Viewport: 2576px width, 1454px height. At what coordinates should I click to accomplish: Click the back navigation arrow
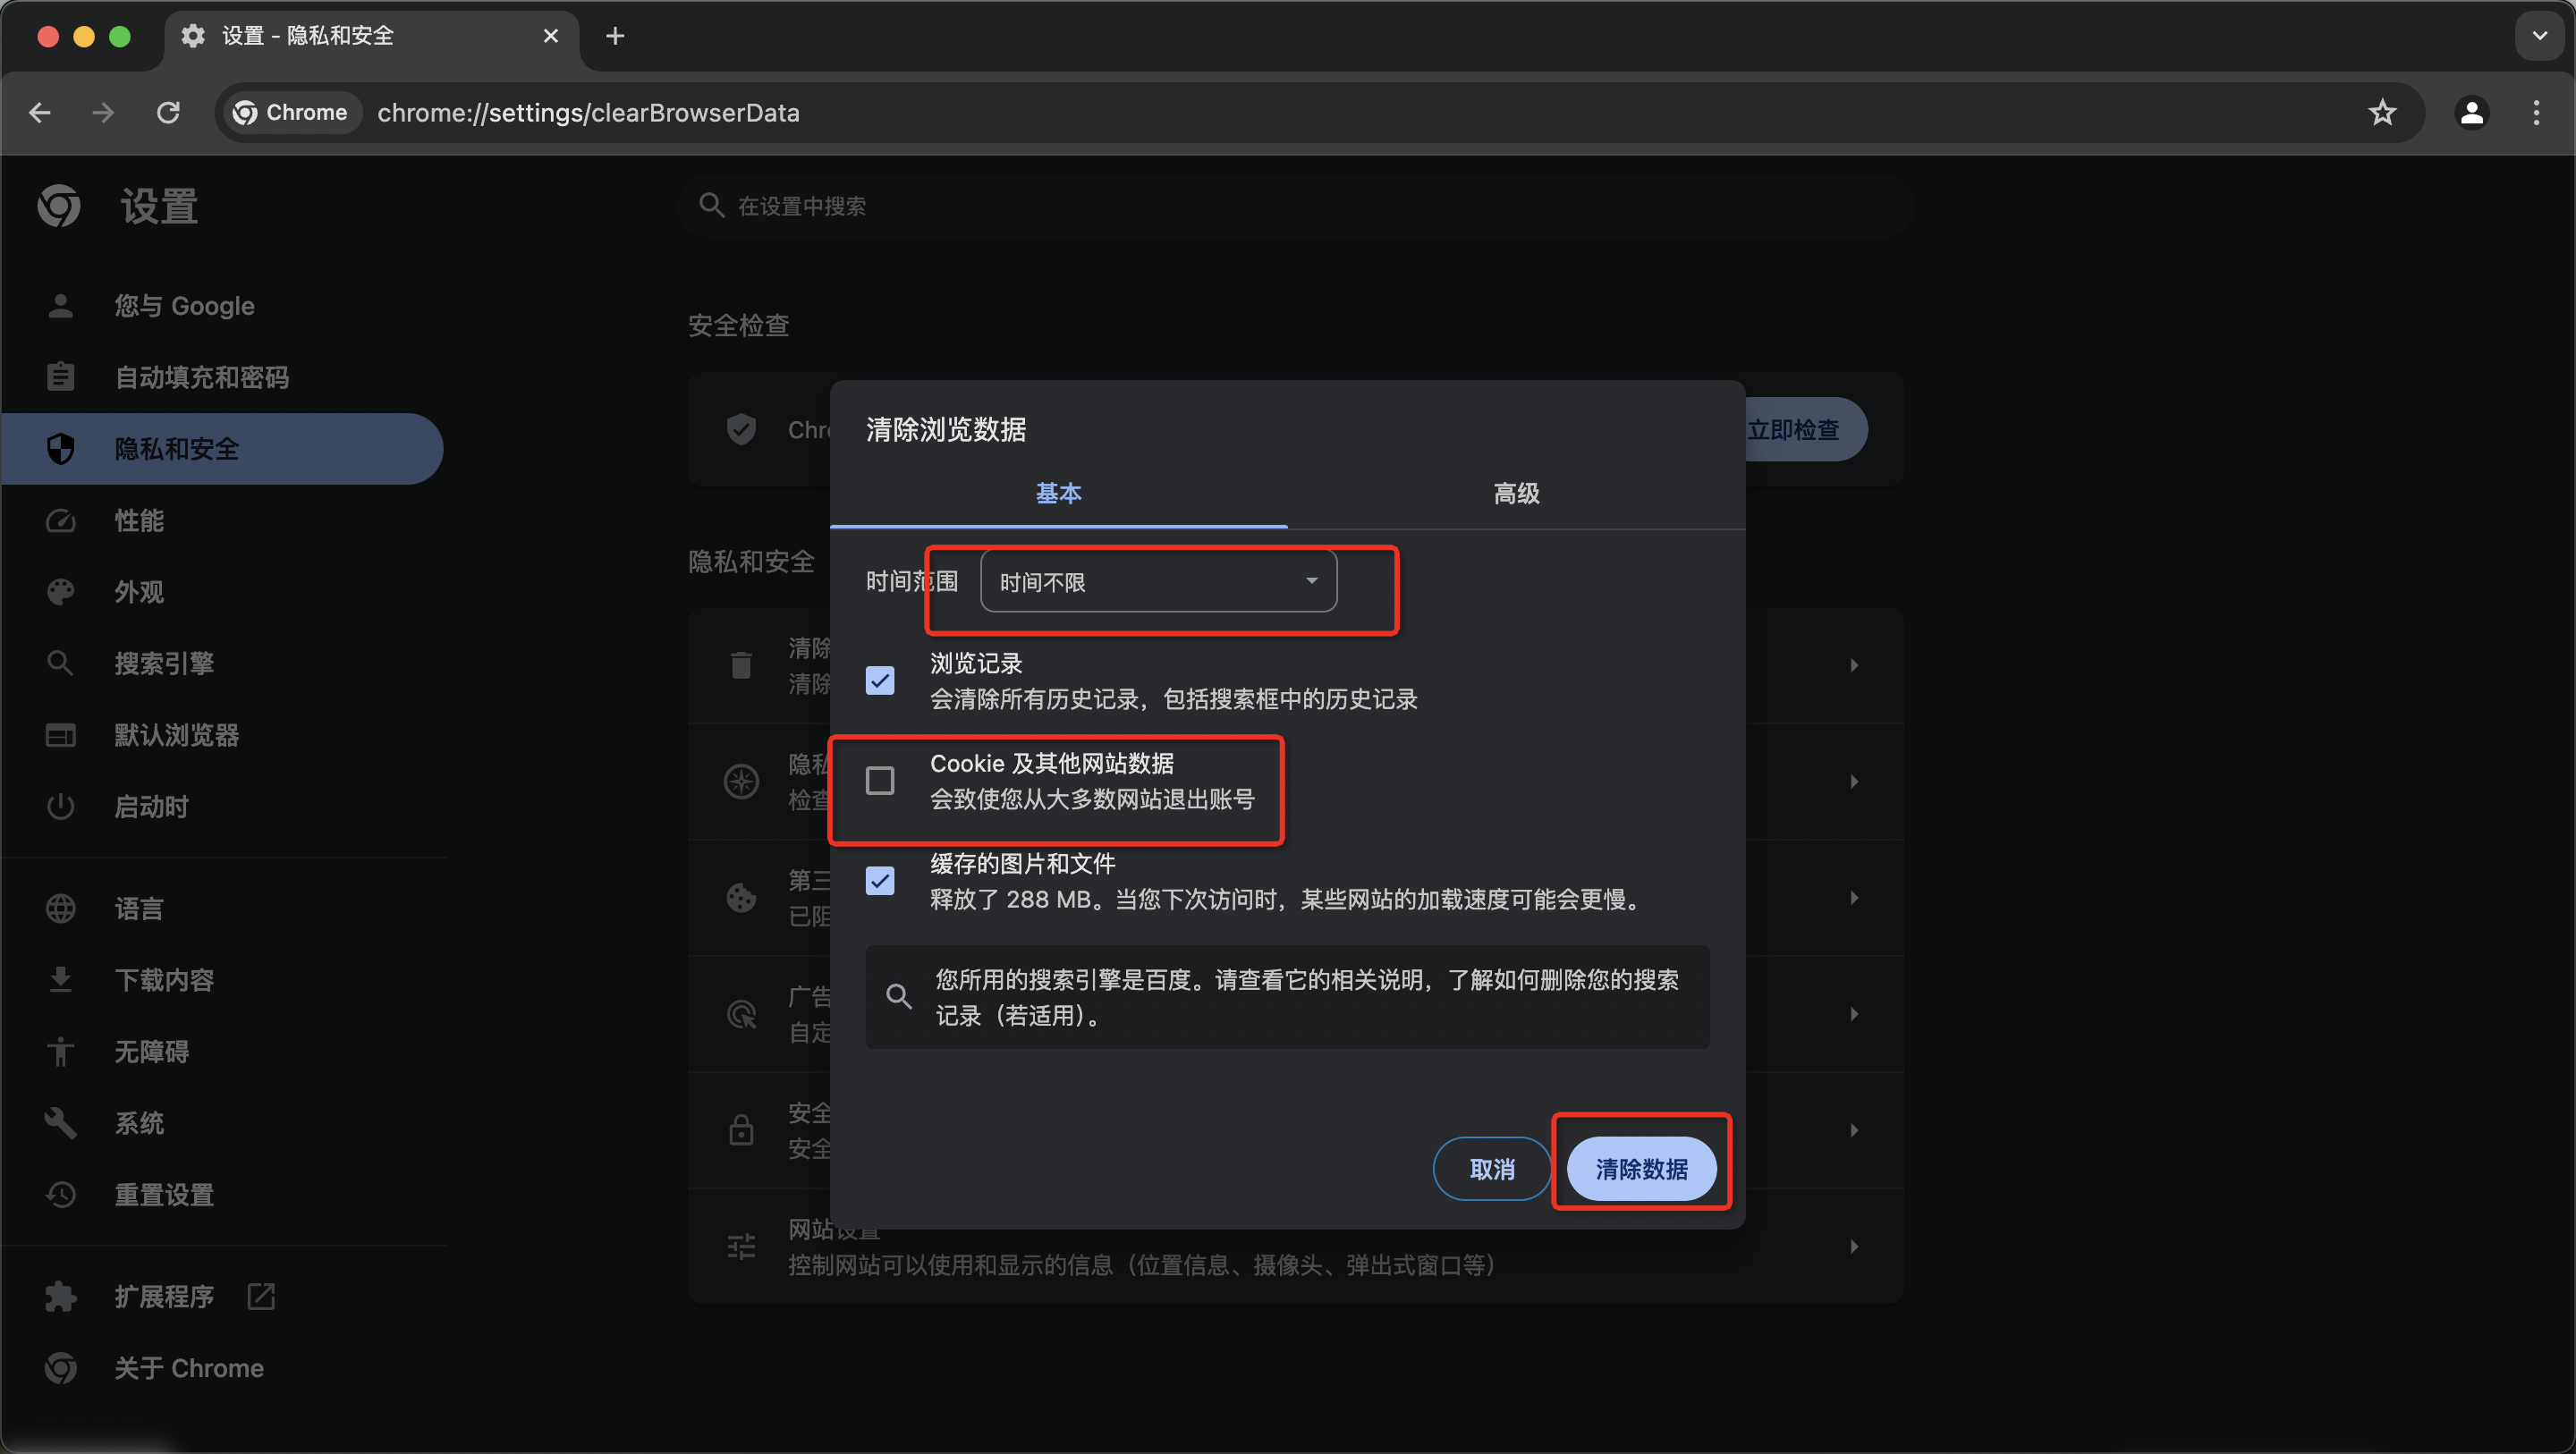(40, 113)
